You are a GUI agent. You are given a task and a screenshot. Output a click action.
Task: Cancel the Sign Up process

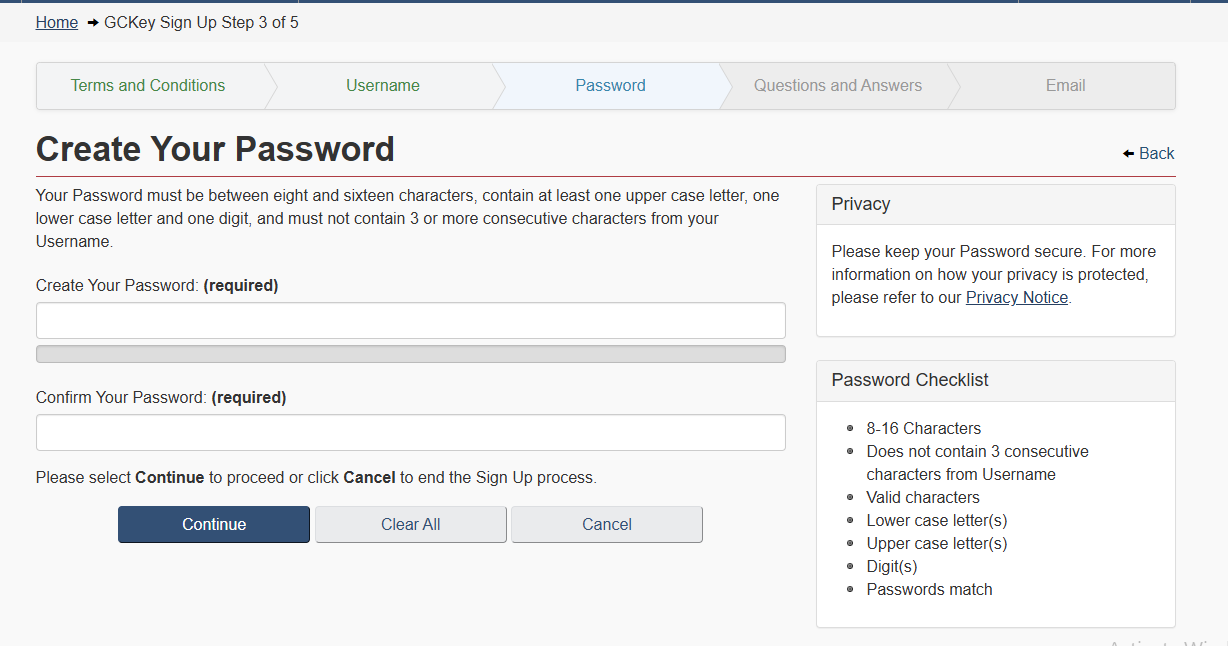[x=606, y=524]
